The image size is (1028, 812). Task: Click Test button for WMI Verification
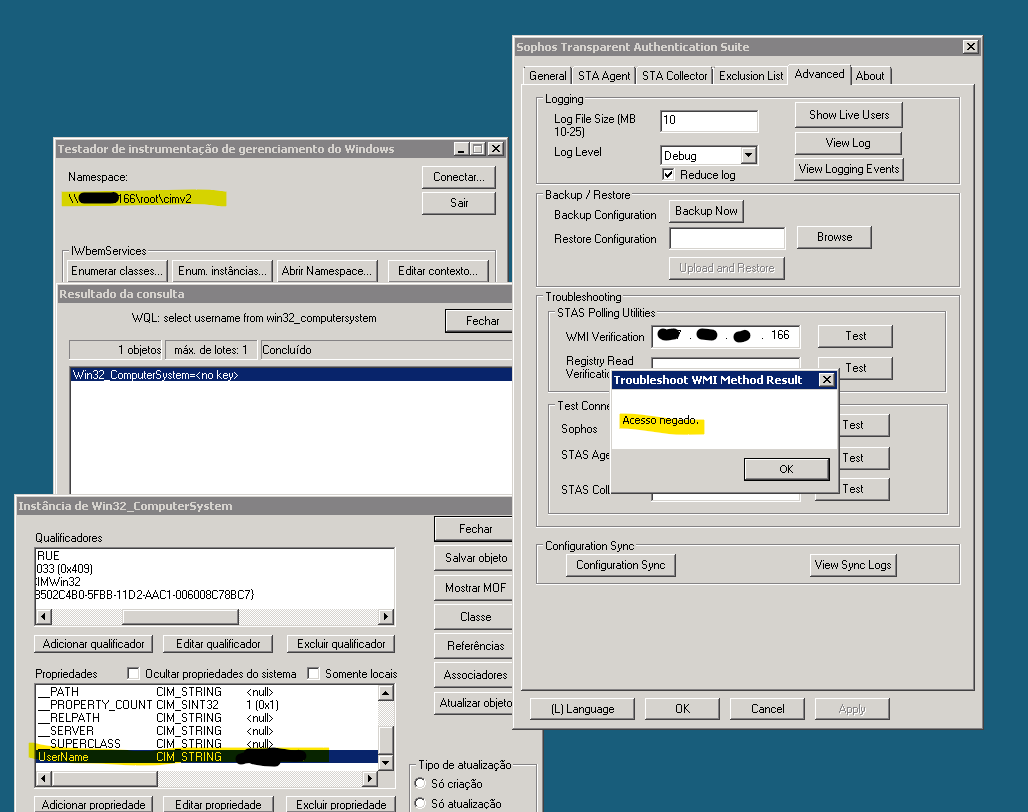(x=855, y=336)
